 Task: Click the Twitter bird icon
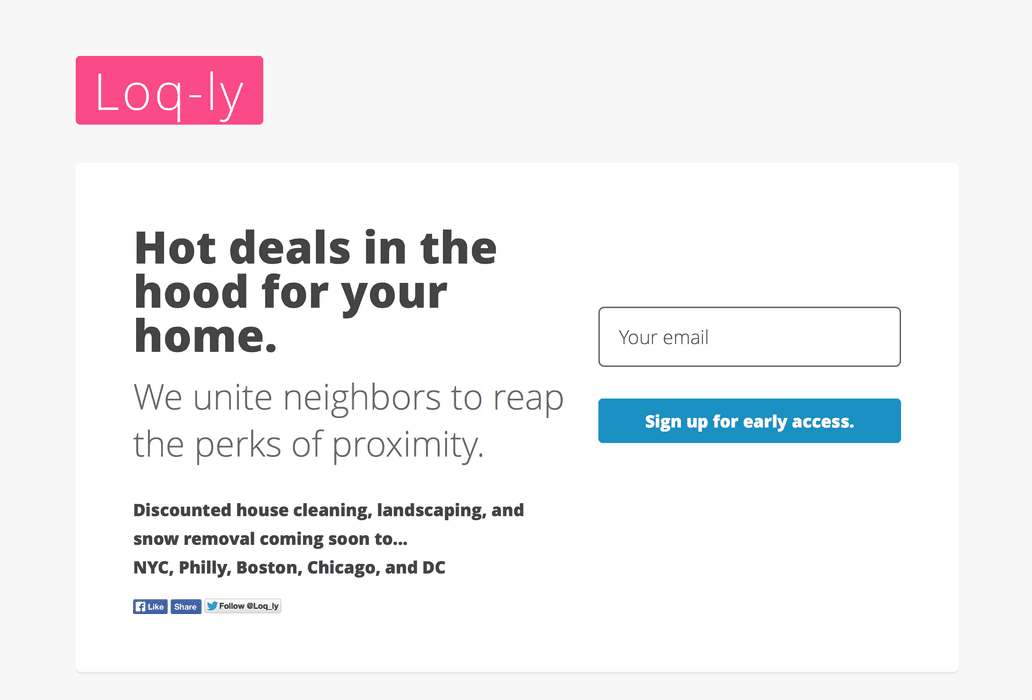point(212,606)
